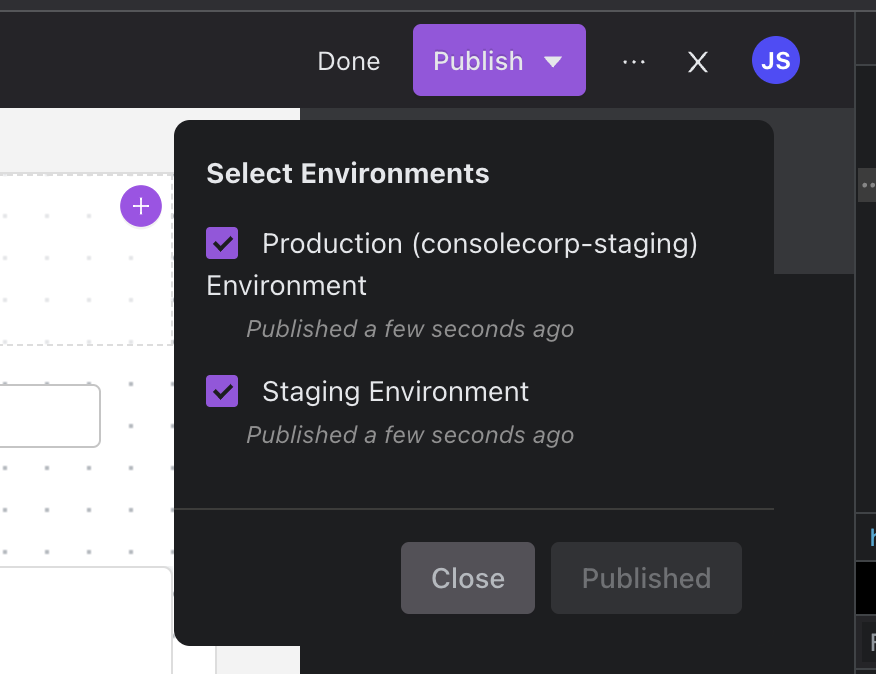Select the Staging Environment label text
The width and height of the screenshot is (876, 674).
coord(396,391)
